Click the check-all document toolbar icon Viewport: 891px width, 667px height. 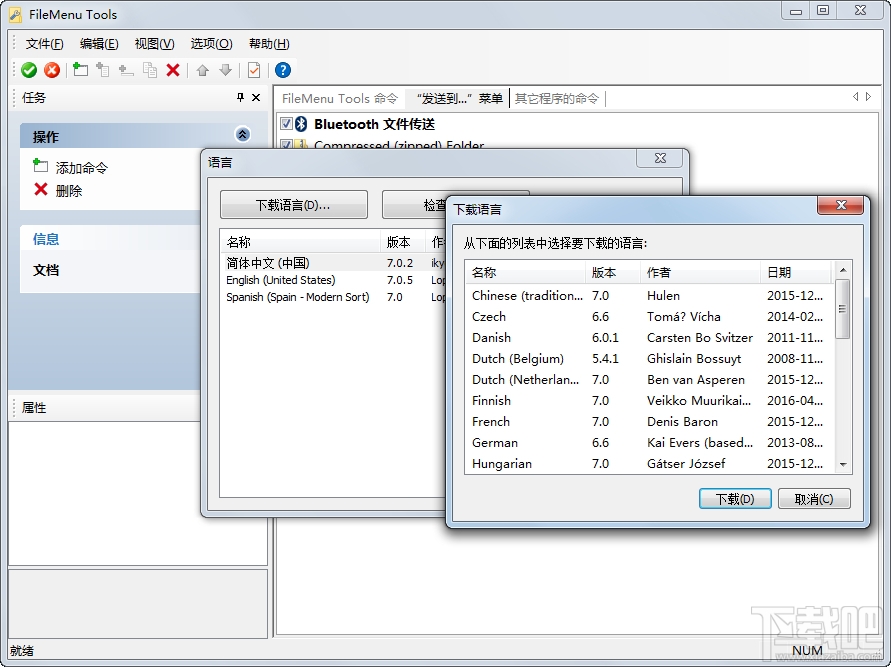(254, 70)
